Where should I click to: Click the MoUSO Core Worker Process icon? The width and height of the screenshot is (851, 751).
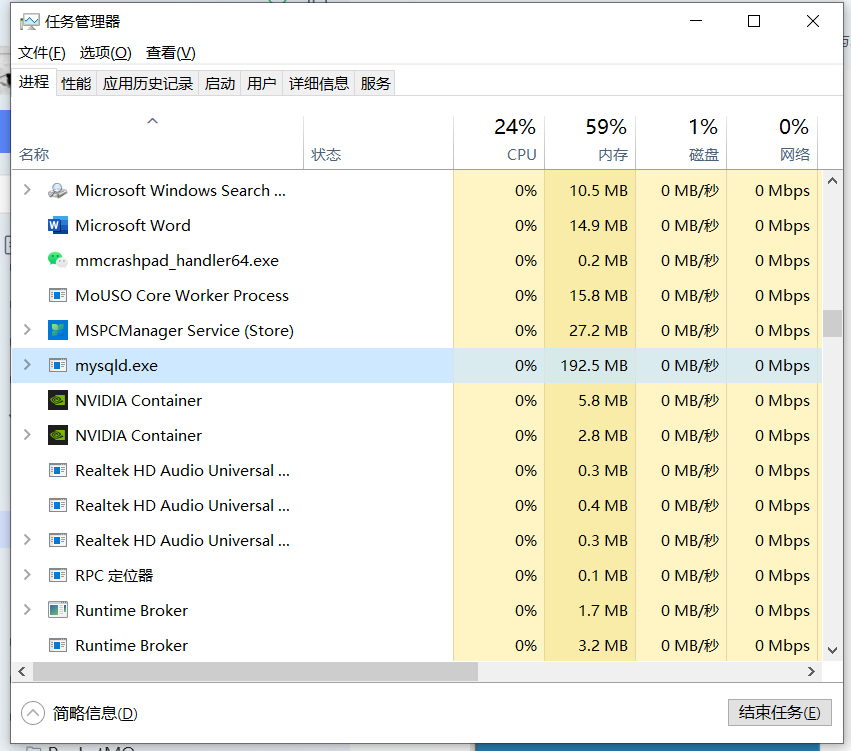58,296
